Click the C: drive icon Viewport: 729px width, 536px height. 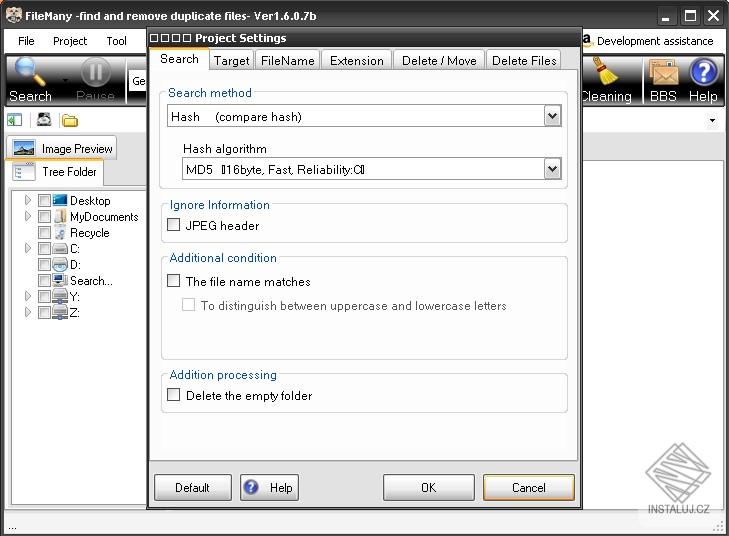60,249
